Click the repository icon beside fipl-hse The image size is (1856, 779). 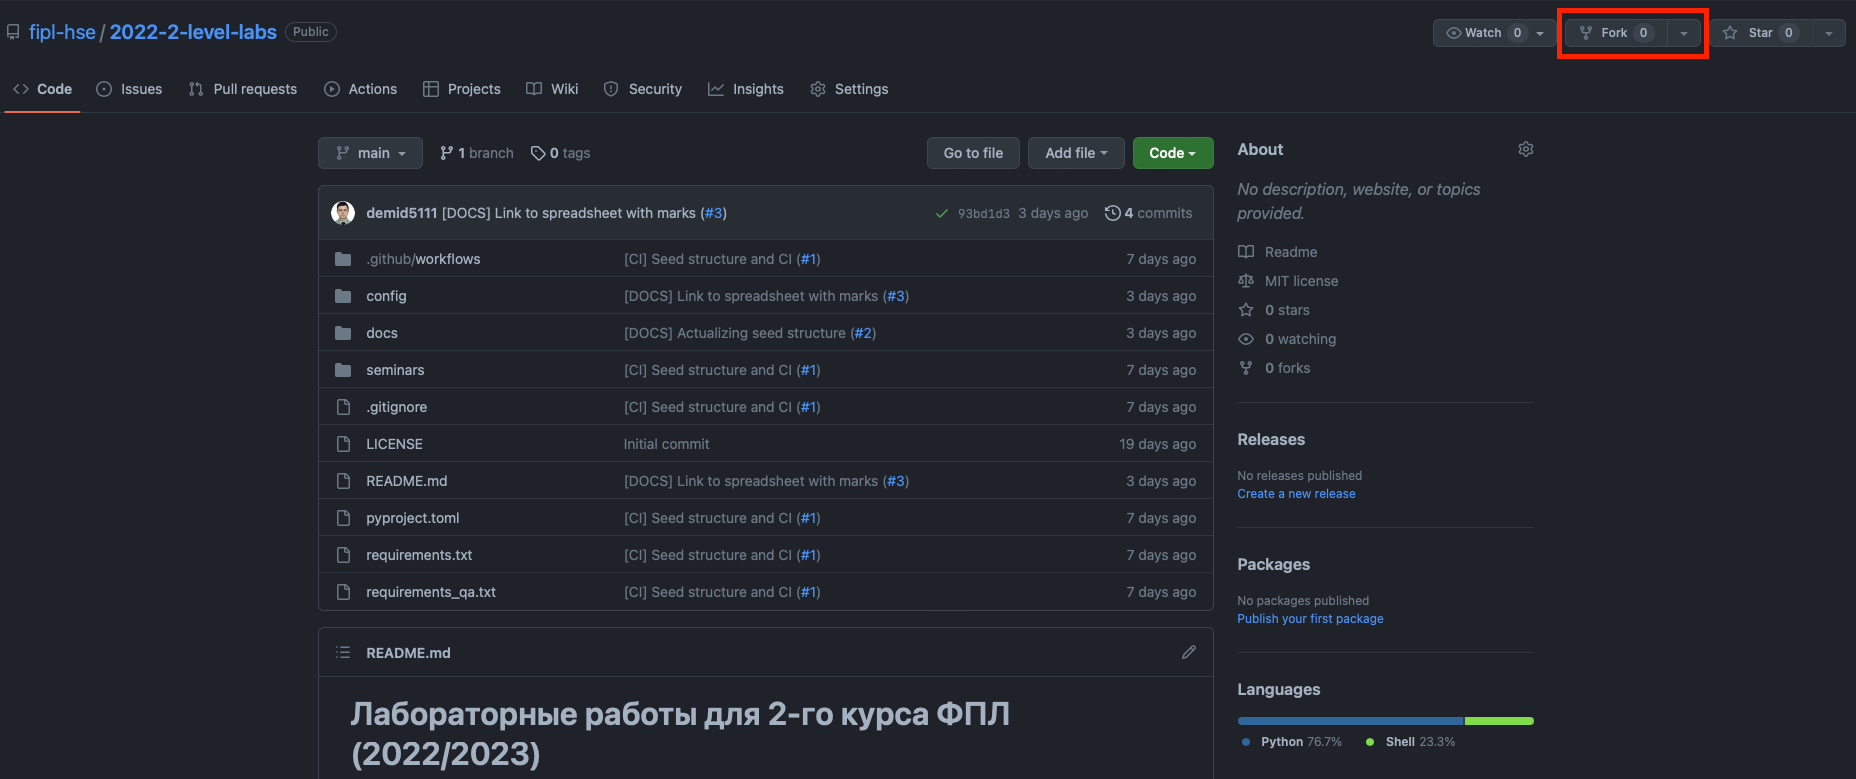pos(13,32)
